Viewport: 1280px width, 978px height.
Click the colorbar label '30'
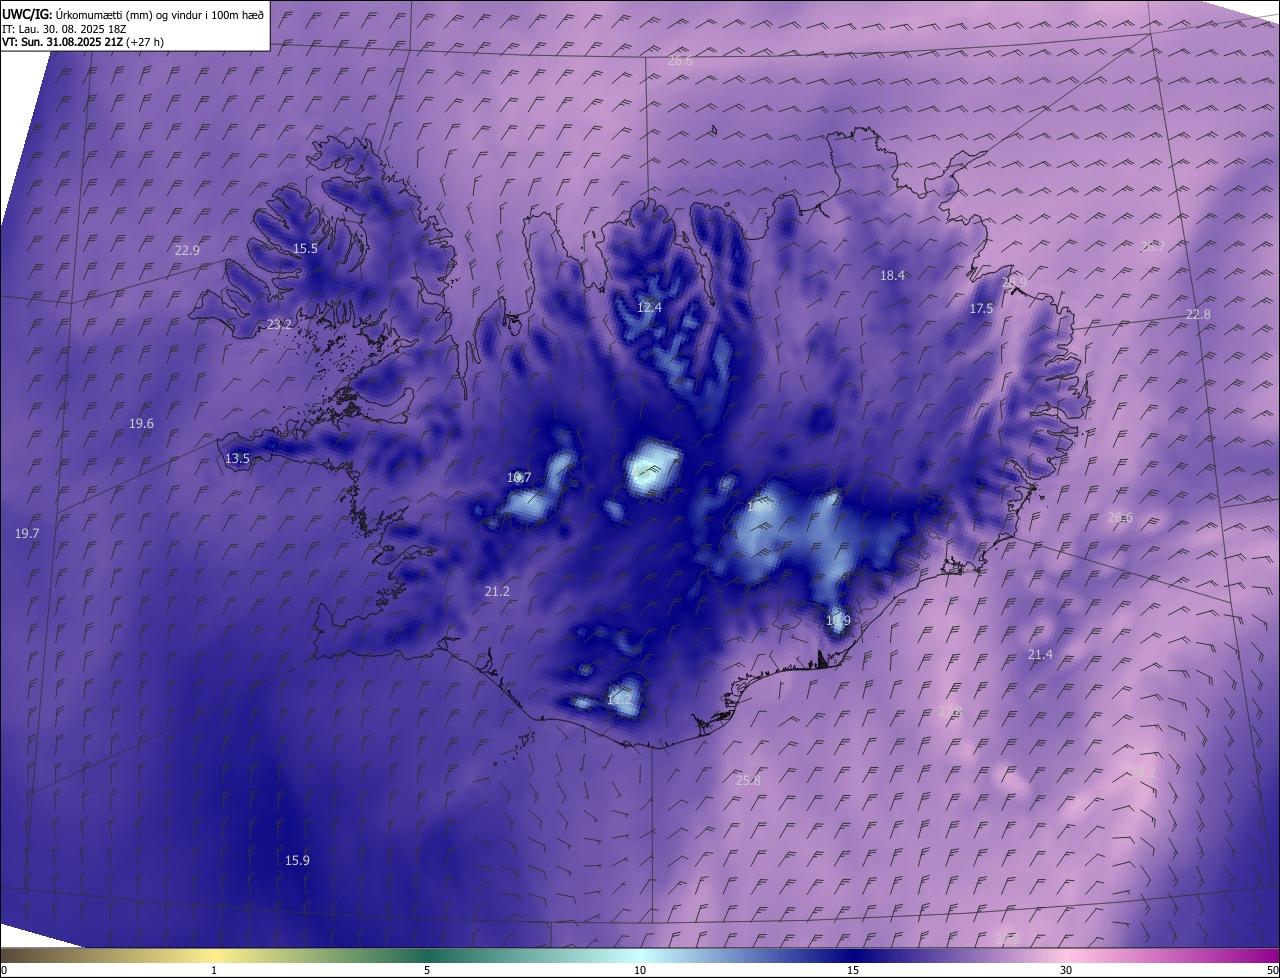pos(1066,970)
